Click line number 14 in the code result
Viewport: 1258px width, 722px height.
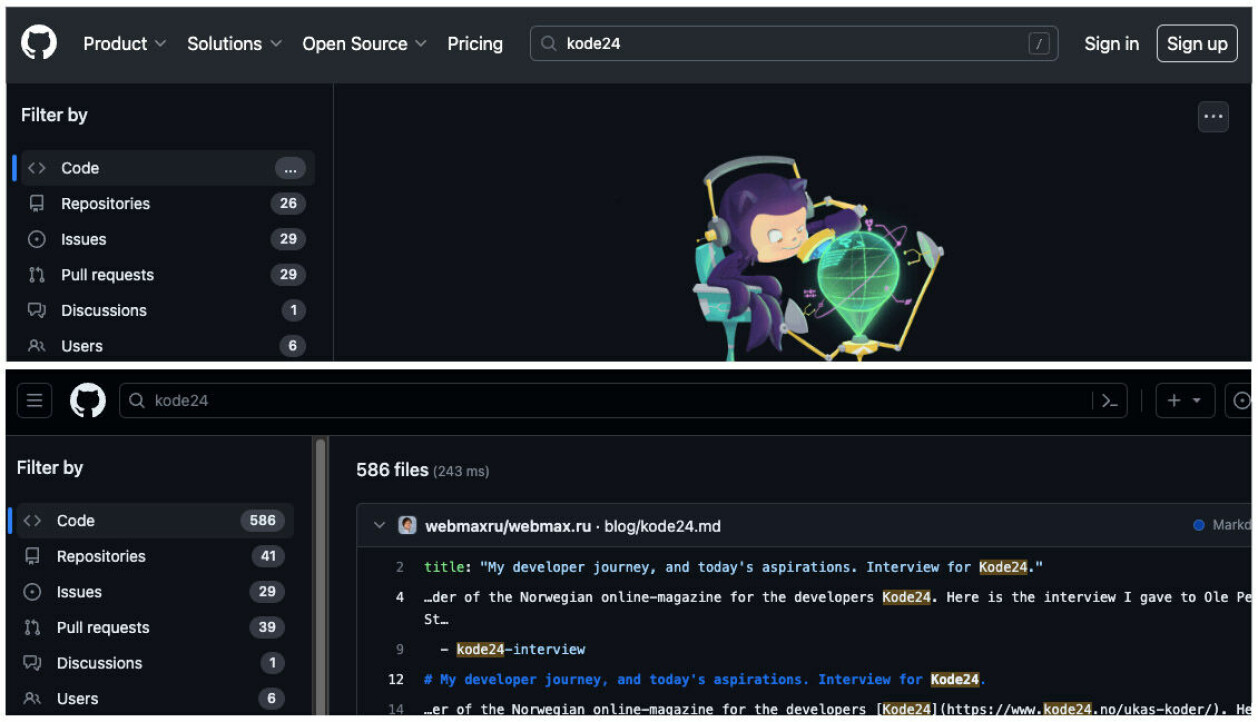click(x=396, y=709)
